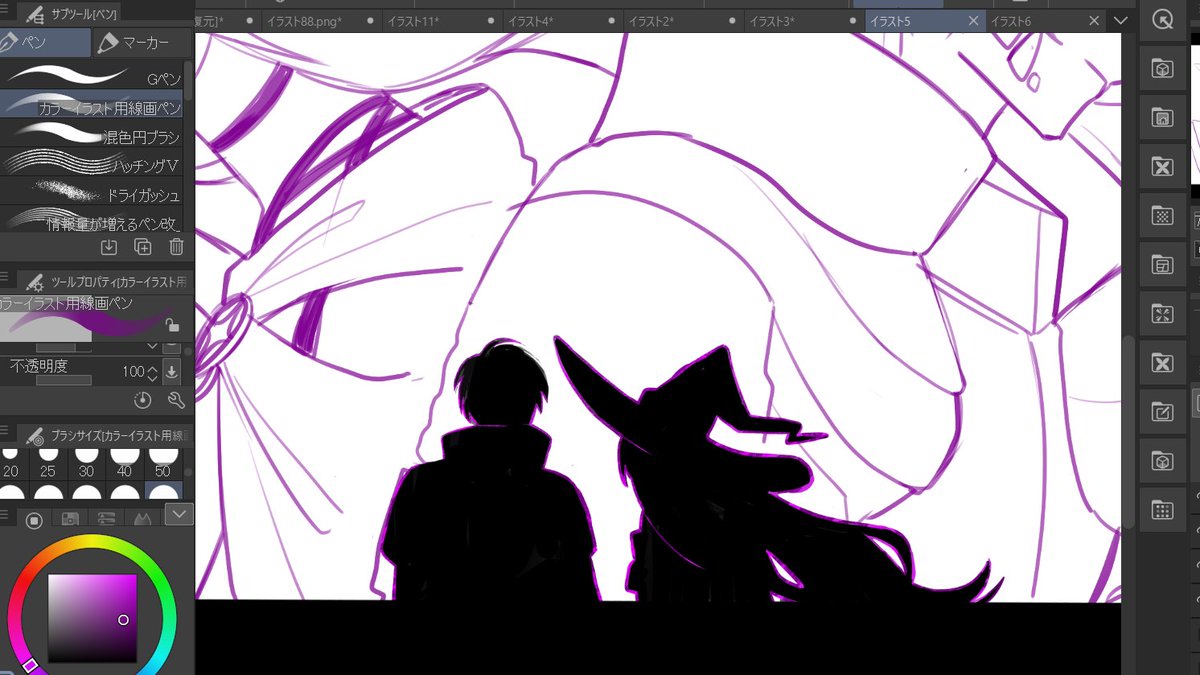Click the delete sub tool trash icon
The width and height of the screenshot is (1200, 675).
tap(176, 247)
